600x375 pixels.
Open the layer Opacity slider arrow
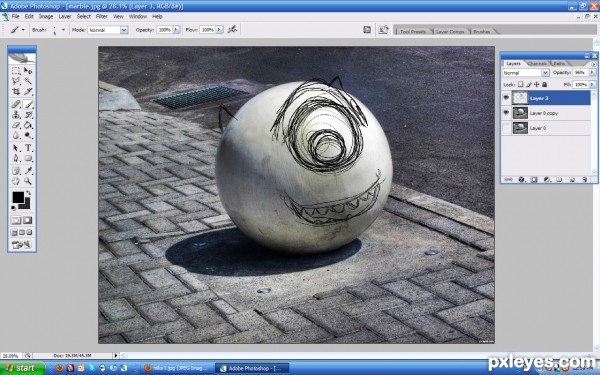coord(592,72)
